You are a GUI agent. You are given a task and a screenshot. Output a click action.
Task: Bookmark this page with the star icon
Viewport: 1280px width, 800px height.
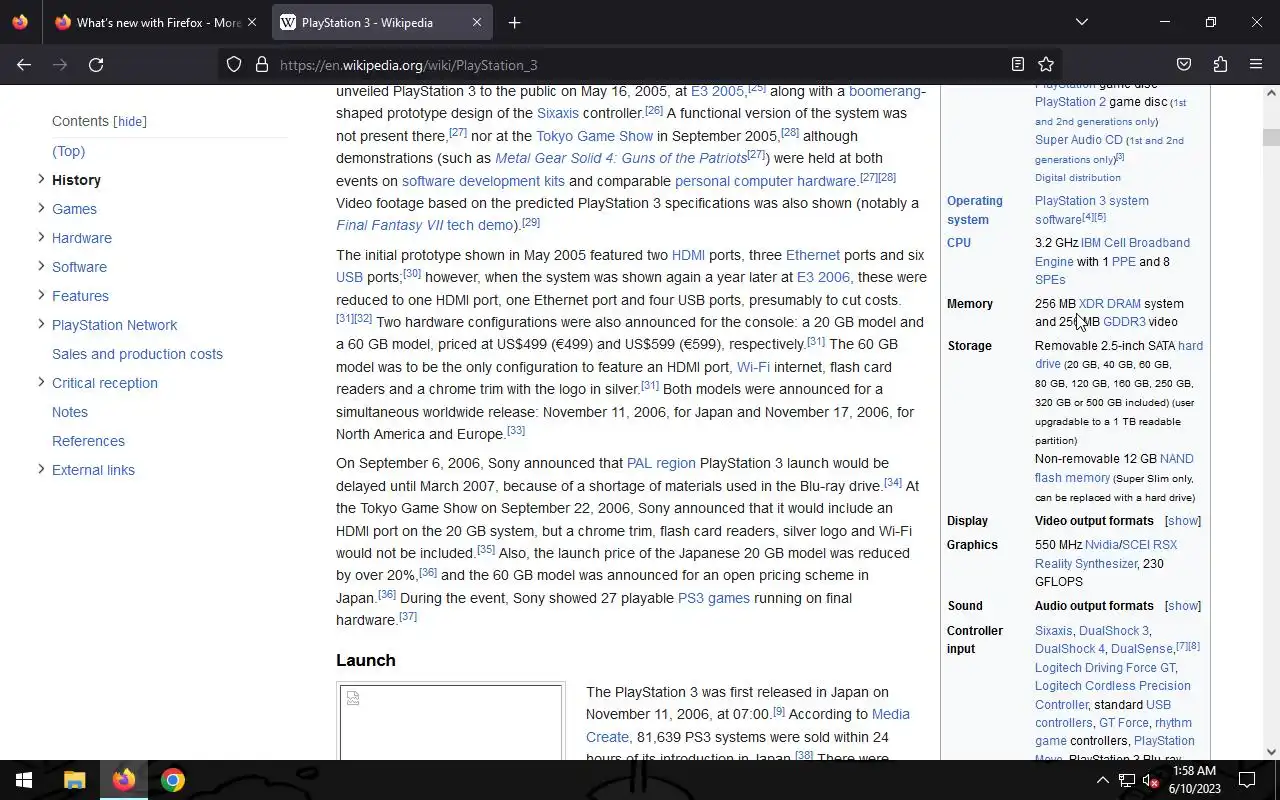tap(1046, 65)
